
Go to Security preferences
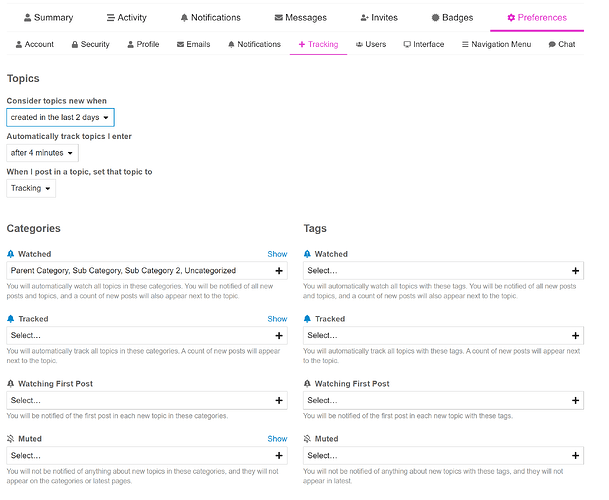(90, 44)
